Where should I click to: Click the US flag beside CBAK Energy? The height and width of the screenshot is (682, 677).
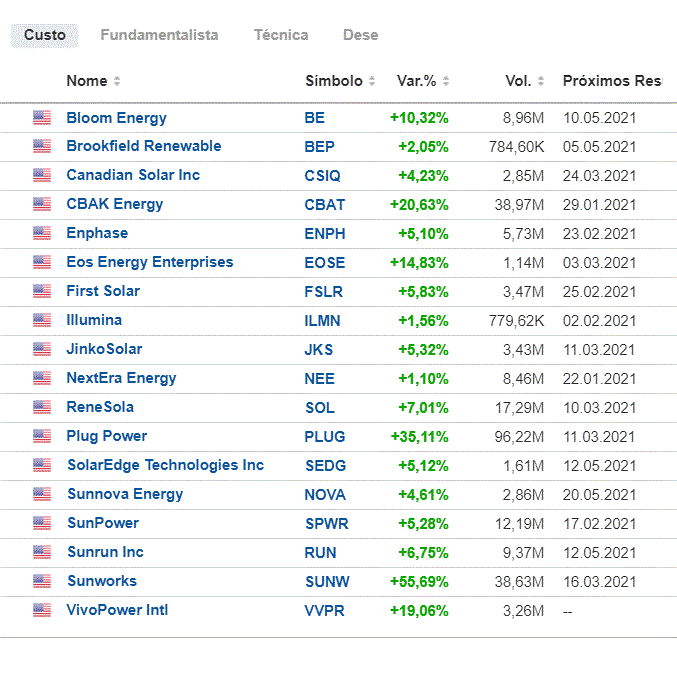tap(42, 204)
